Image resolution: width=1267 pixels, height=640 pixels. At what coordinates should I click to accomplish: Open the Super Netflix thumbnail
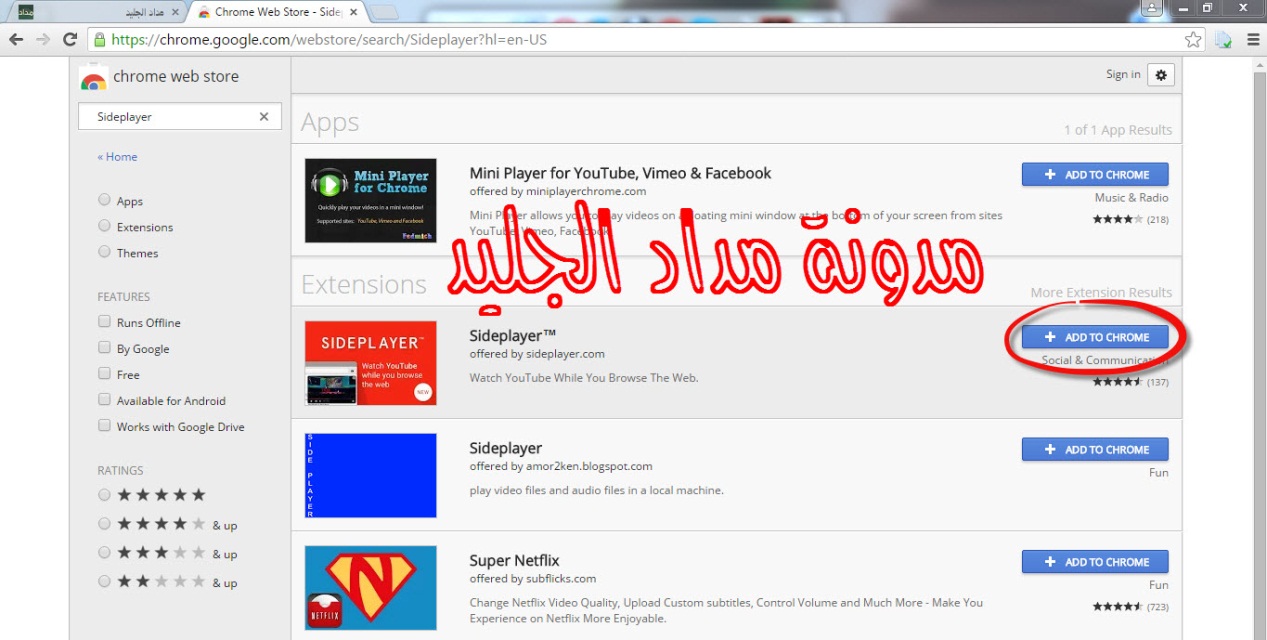point(371,587)
